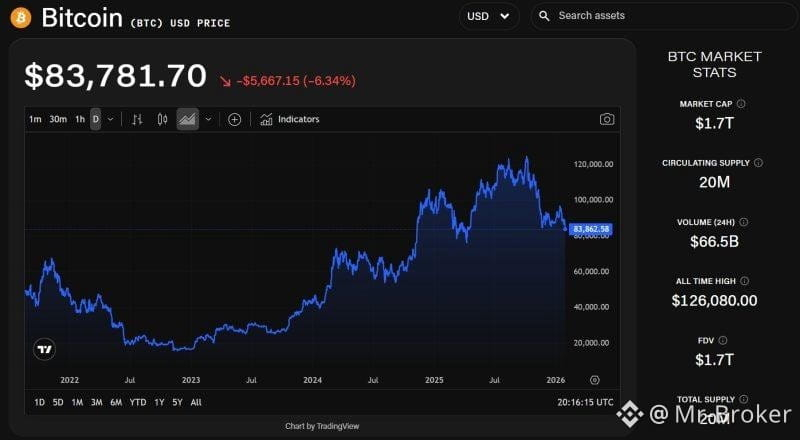Switch to 30m interval
The image size is (800, 440).
58,119
